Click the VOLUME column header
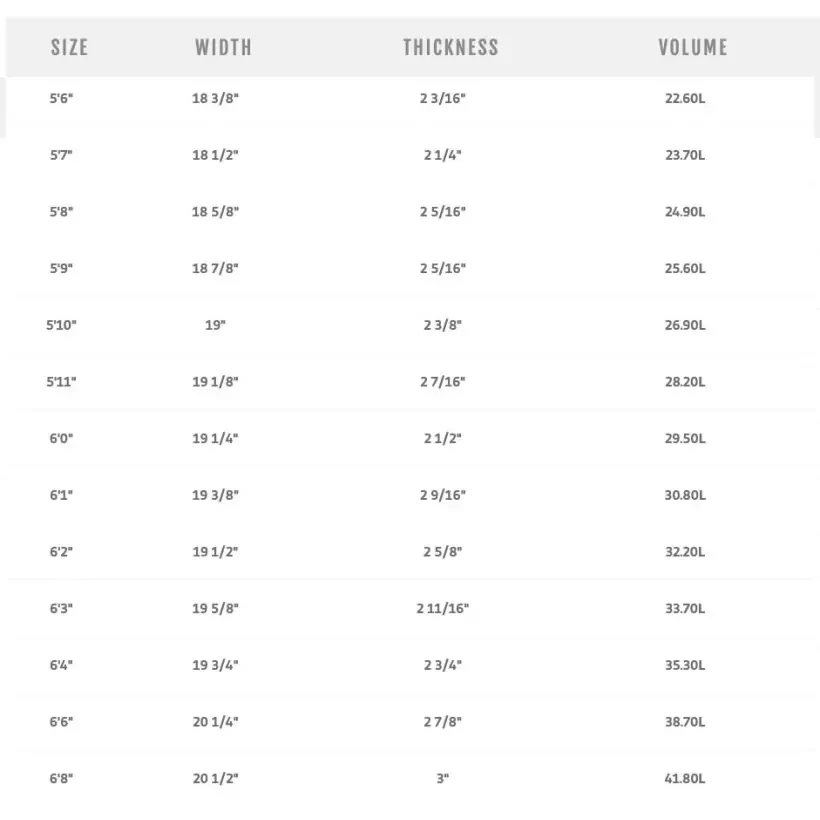The height and width of the screenshot is (820, 820). click(692, 47)
